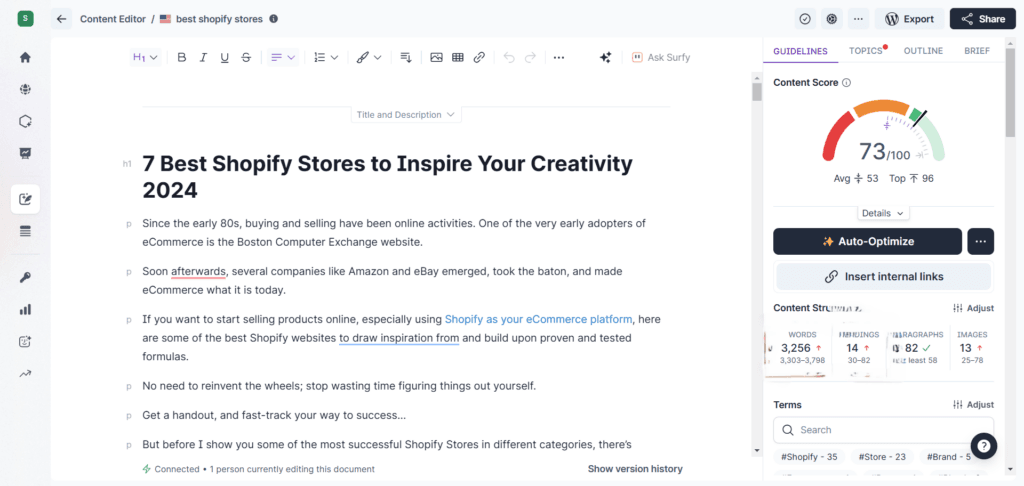Adjust the Terms settings
The image size is (1024, 486).
pyautogui.click(x=973, y=404)
